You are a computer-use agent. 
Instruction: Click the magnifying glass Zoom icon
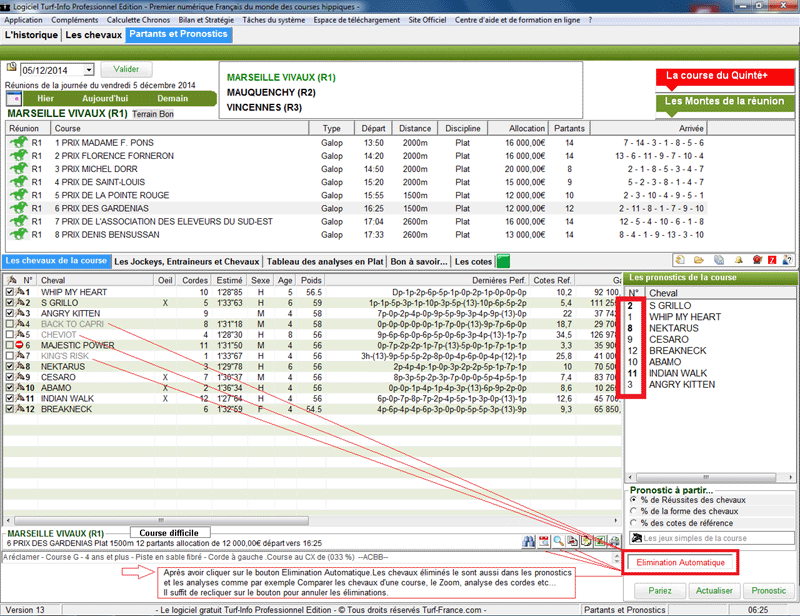(558, 541)
